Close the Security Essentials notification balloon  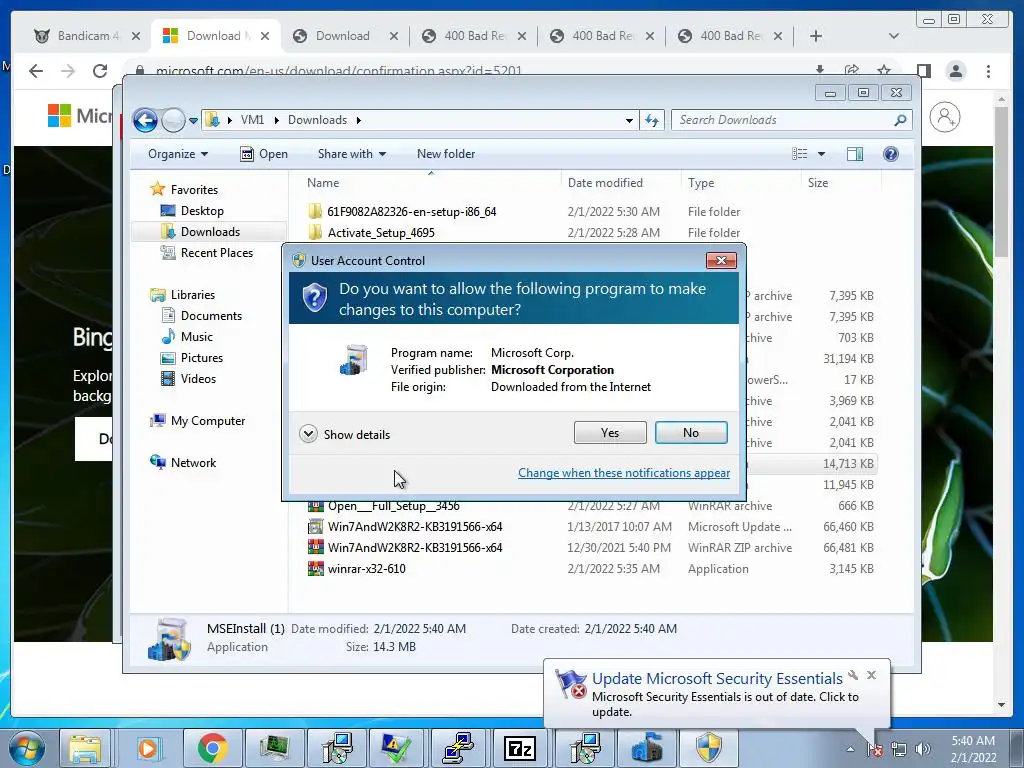[871, 675]
